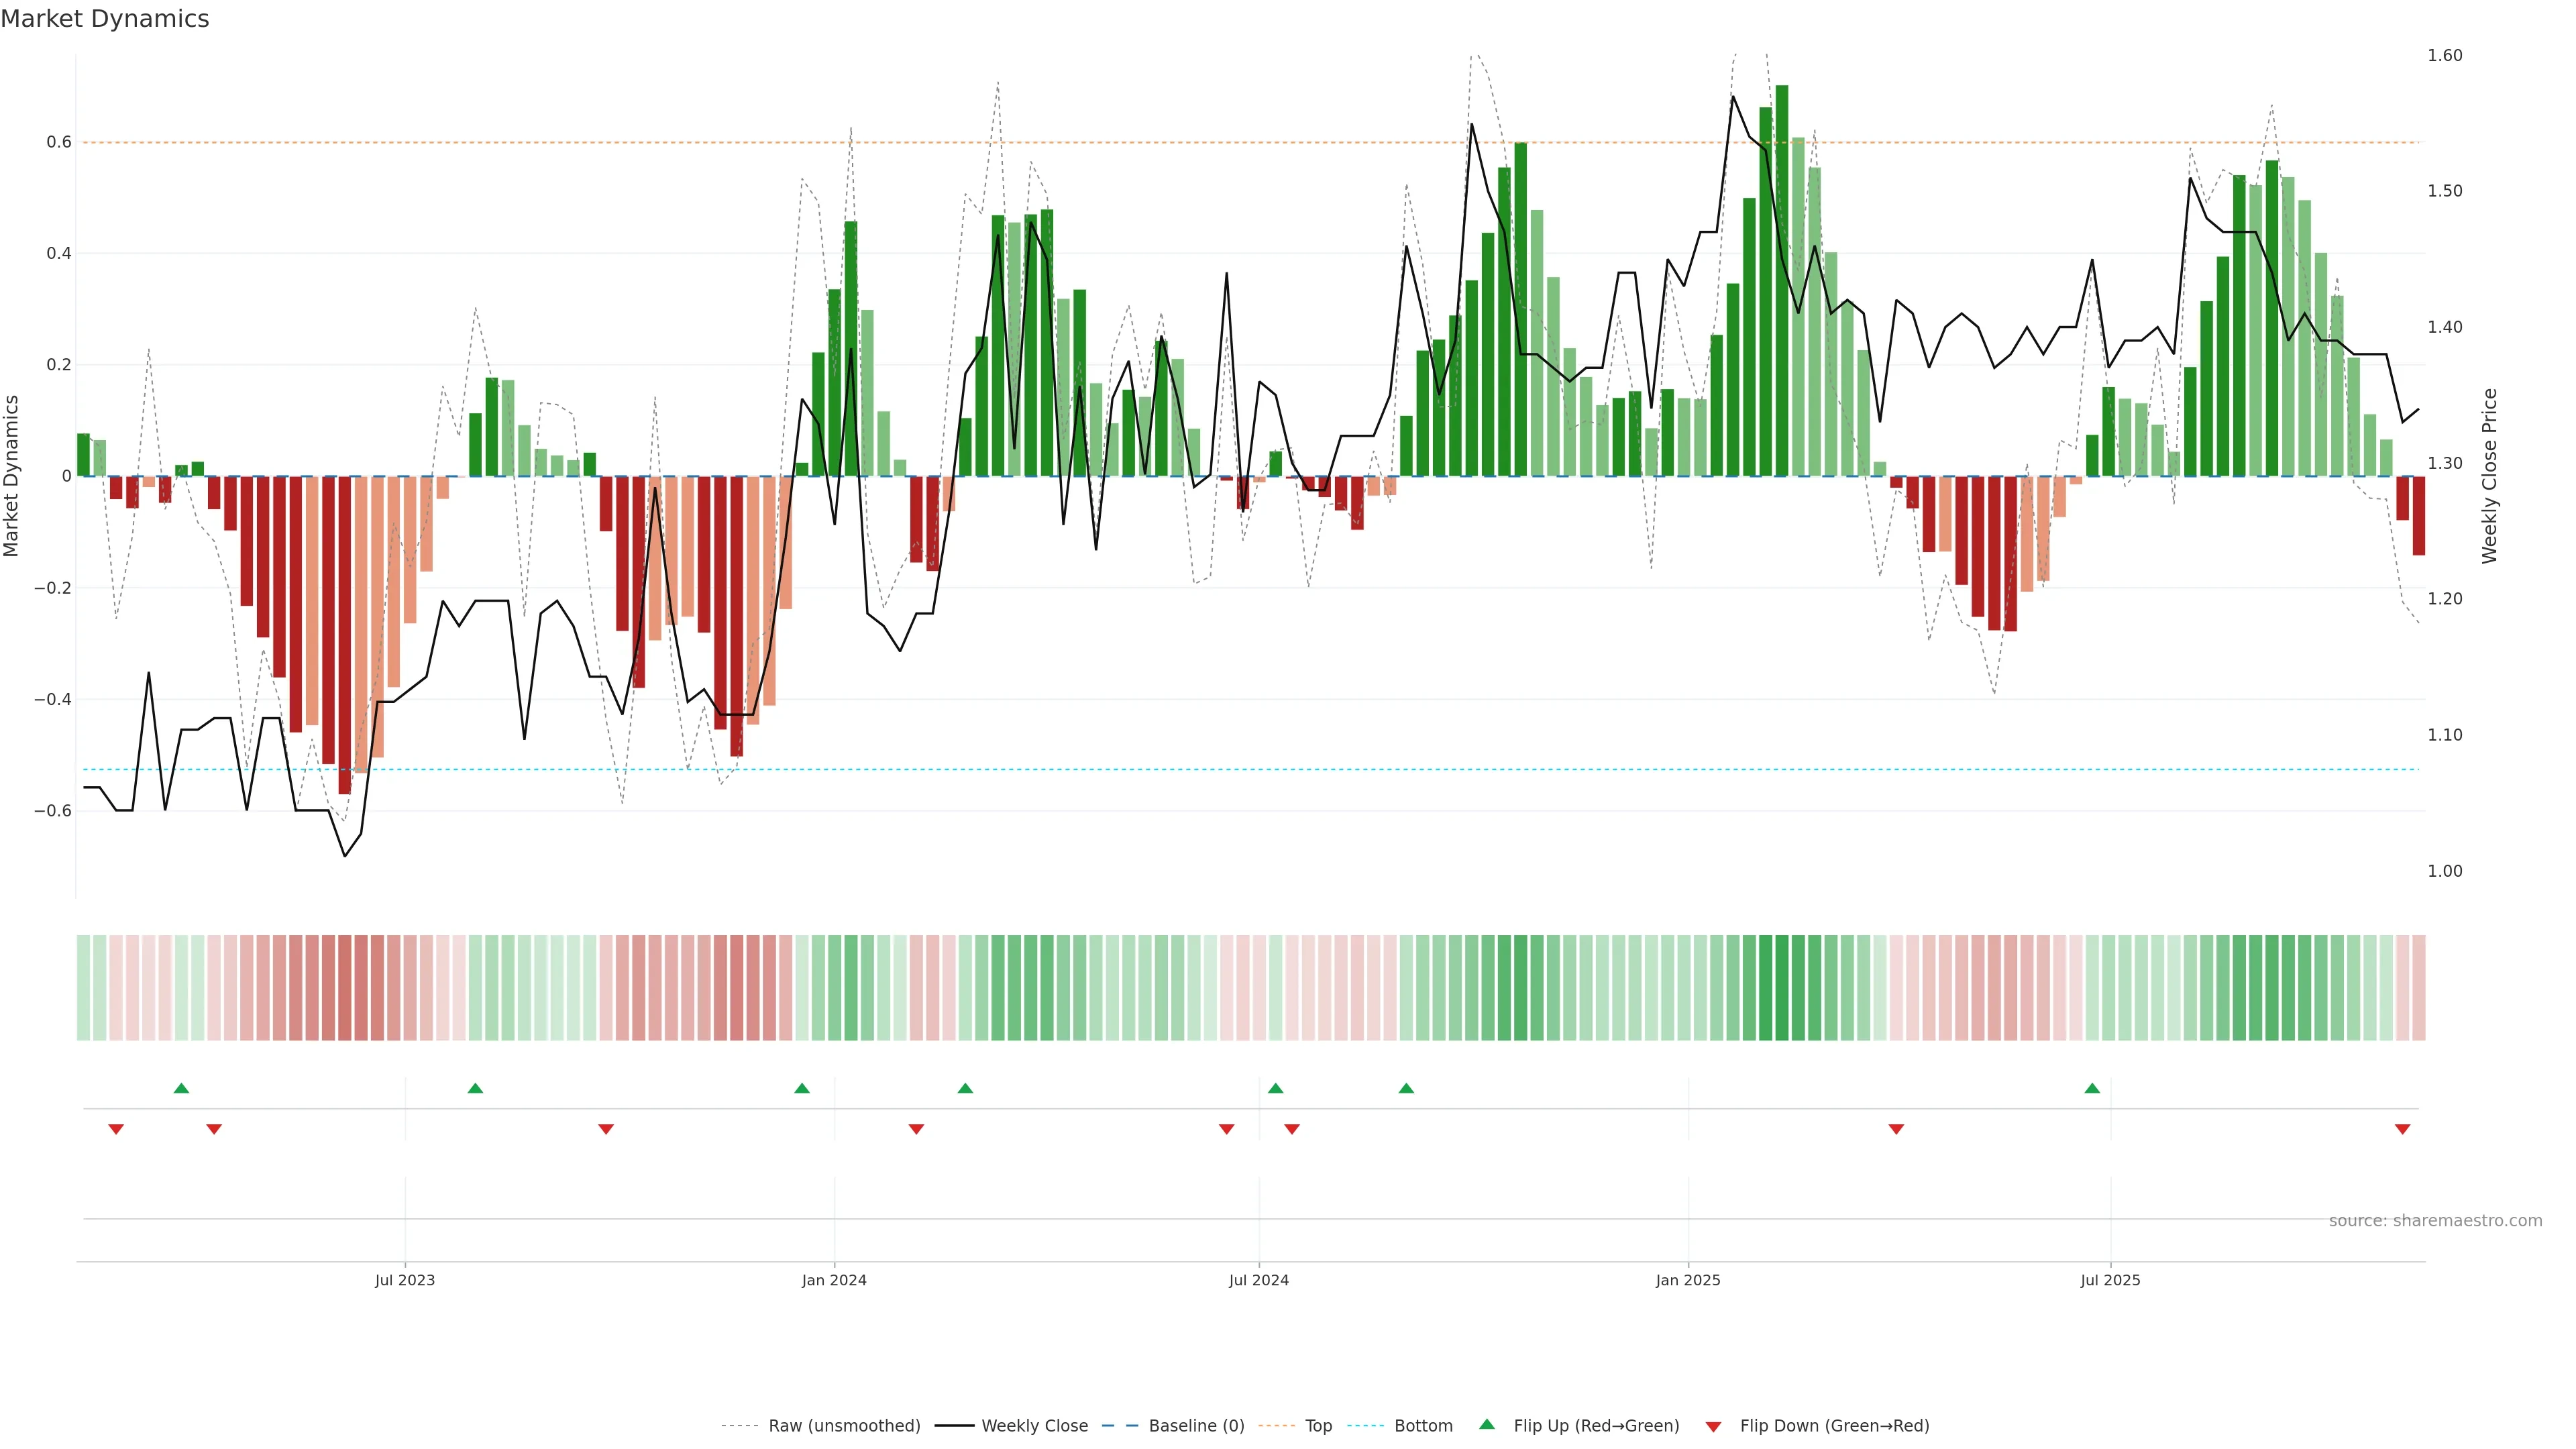Toggle the Baseline (0) legend entry
Screen dimensions: 2576x1449
click(1196, 1426)
